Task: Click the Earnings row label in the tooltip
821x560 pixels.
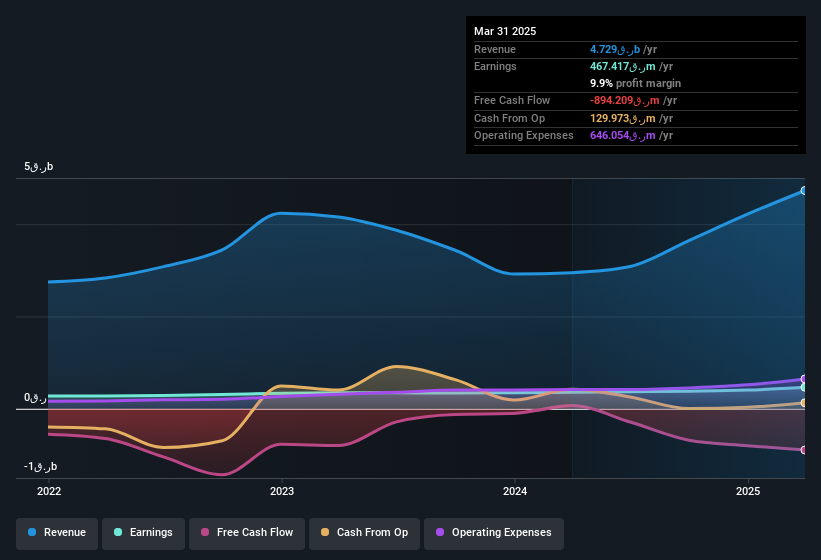Action: coord(495,66)
